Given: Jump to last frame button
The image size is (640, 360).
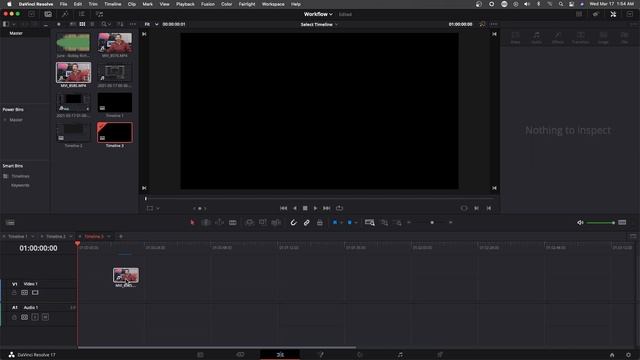Looking at the screenshot, I should point(327,208).
